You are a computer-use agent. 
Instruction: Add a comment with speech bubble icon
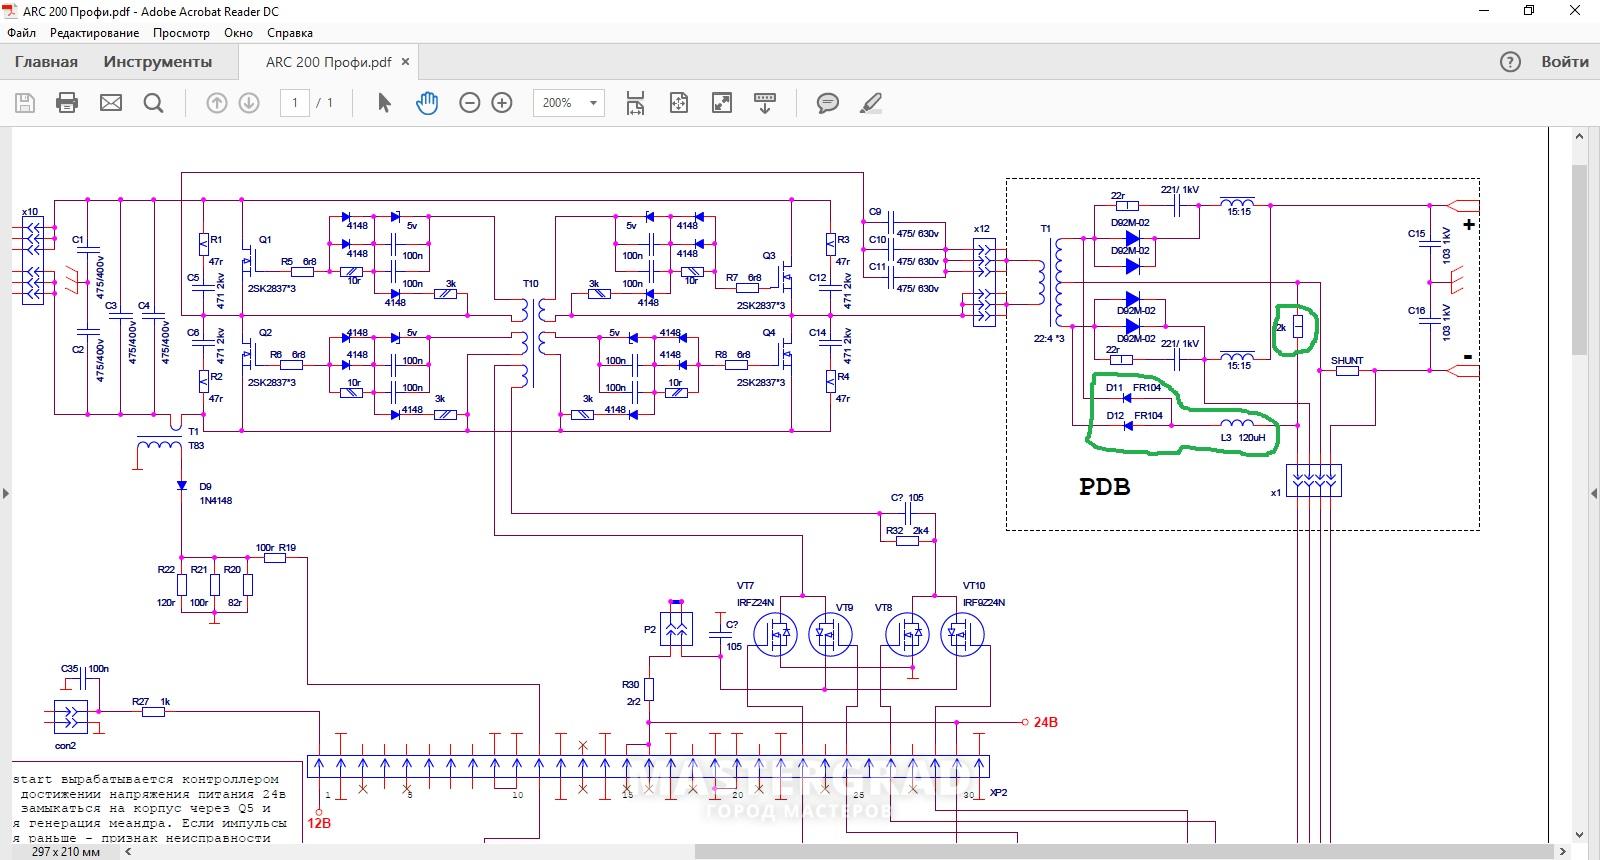pos(828,103)
